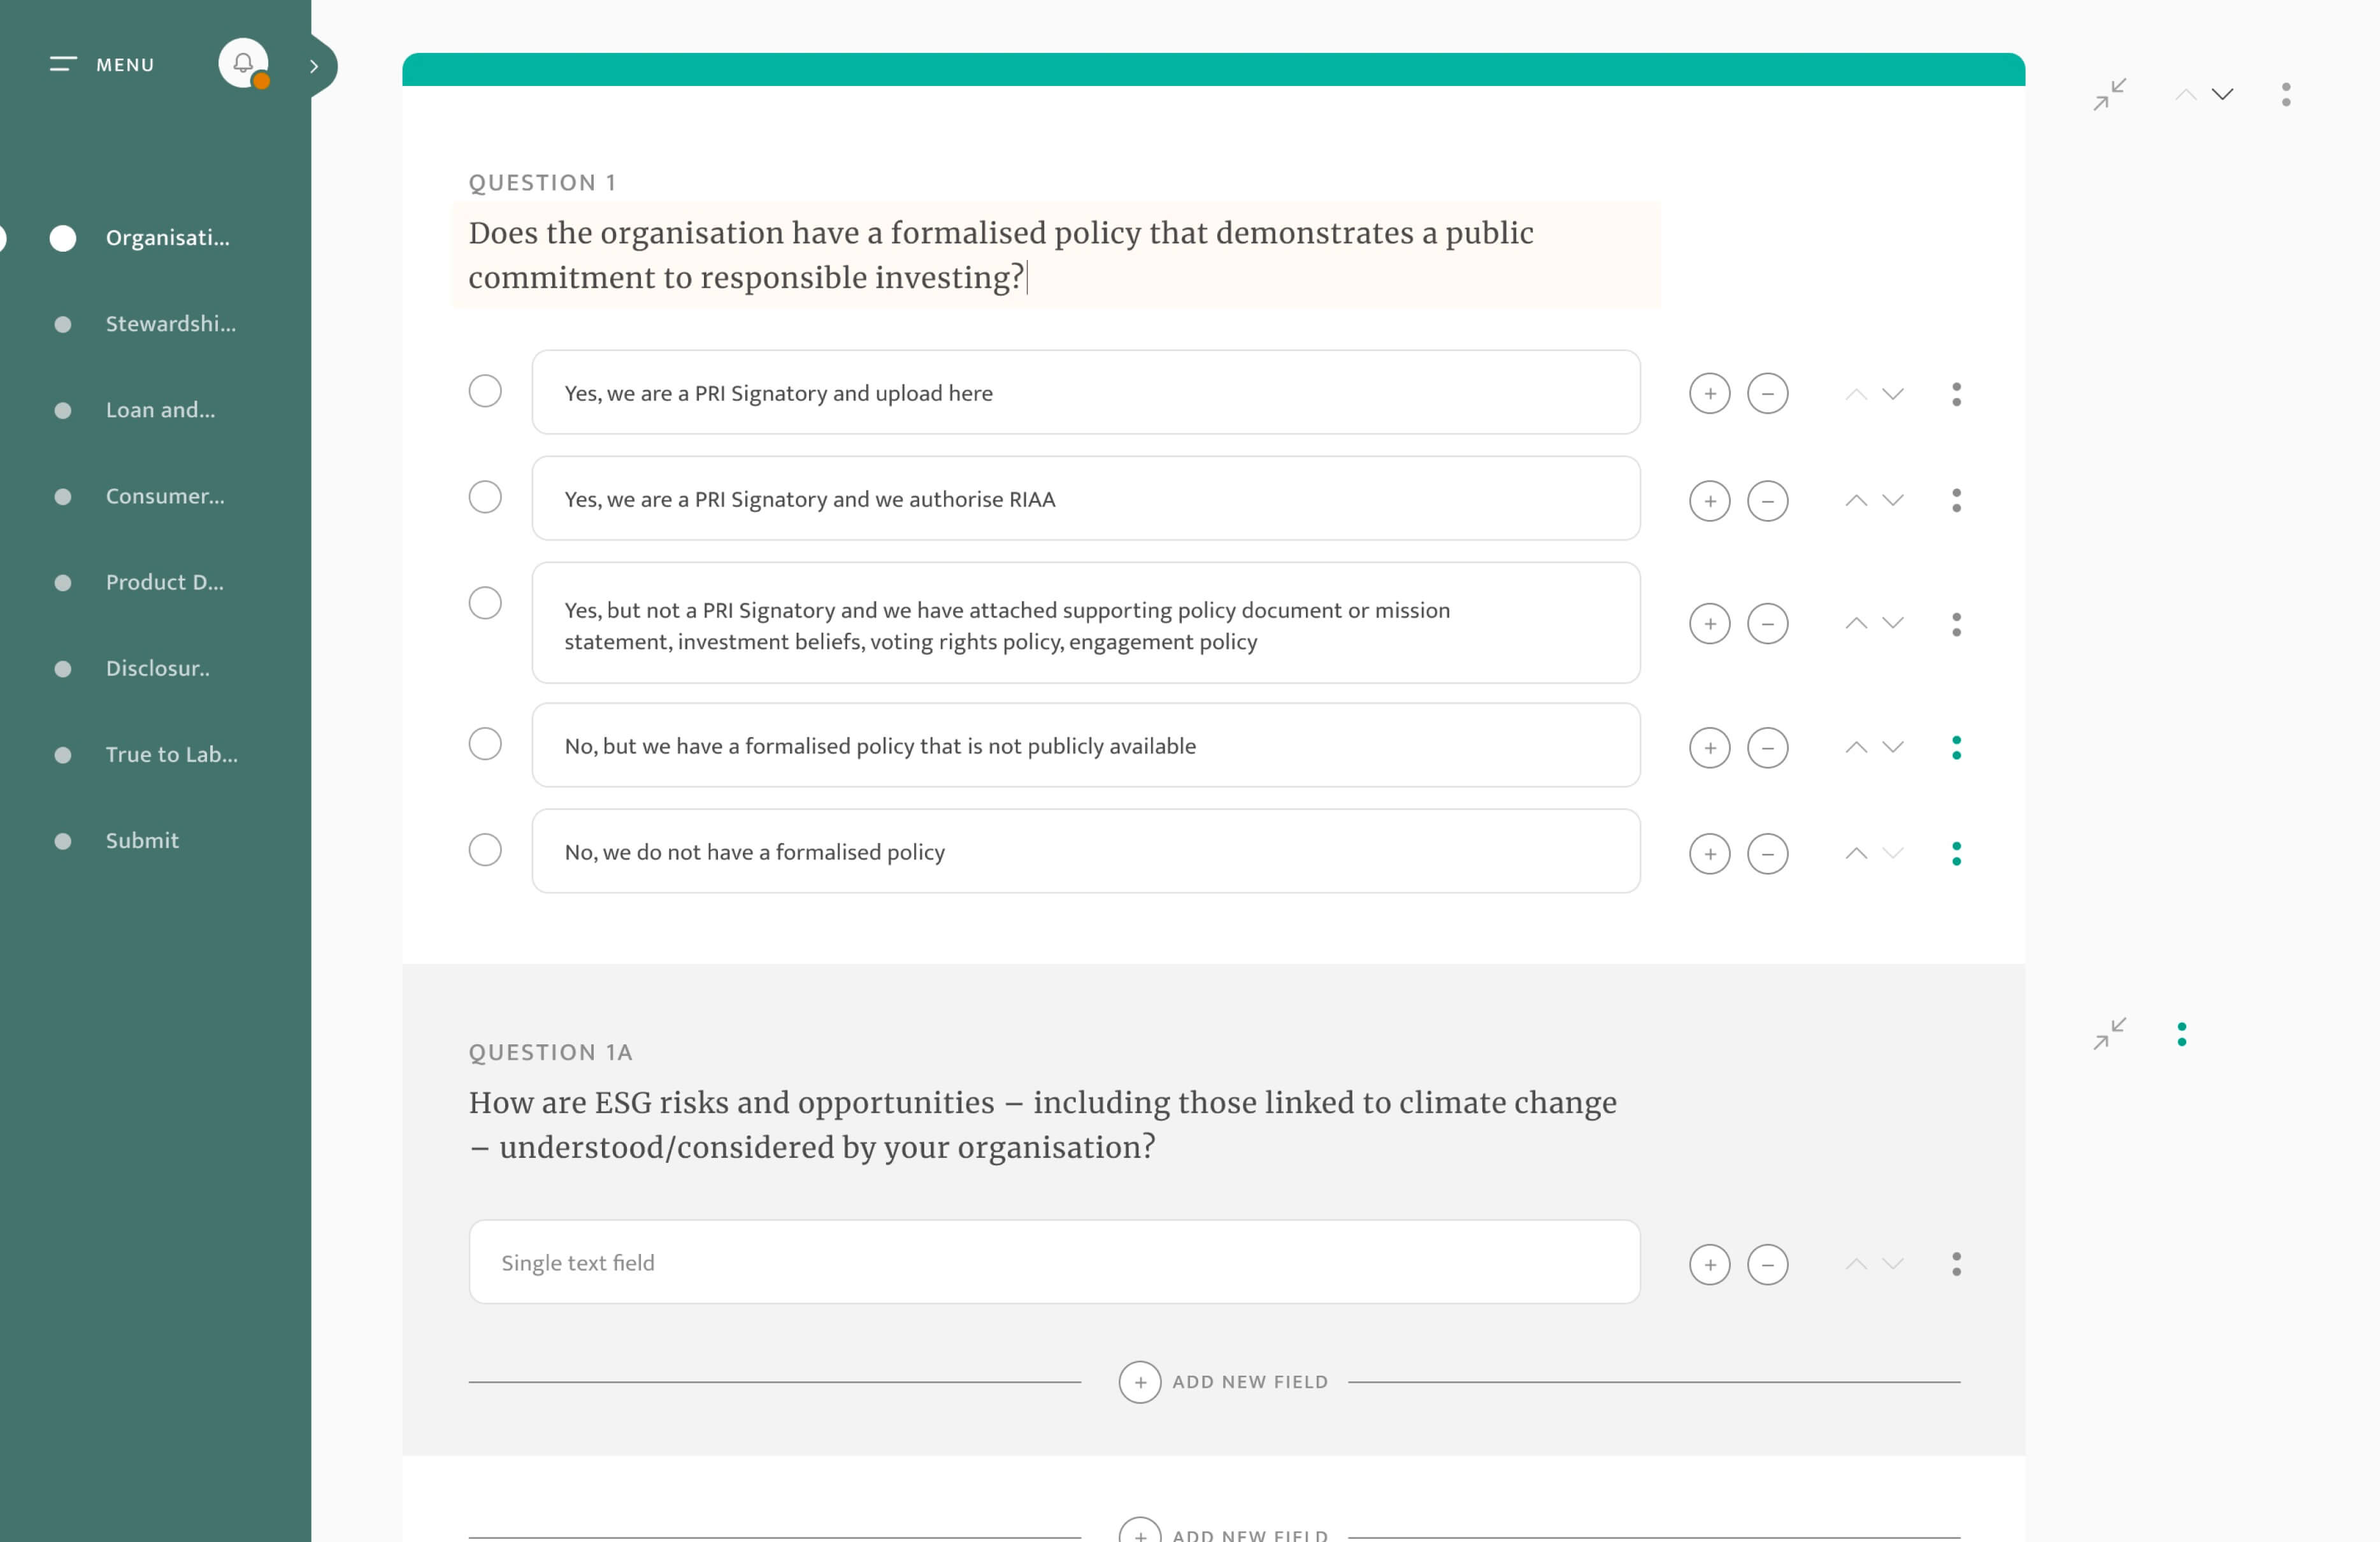The image size is (2380, 1542).
Task: Select the 'Yes, we are a PRI Signatory and upload here' radio
Action: click(x=485, y=391)
